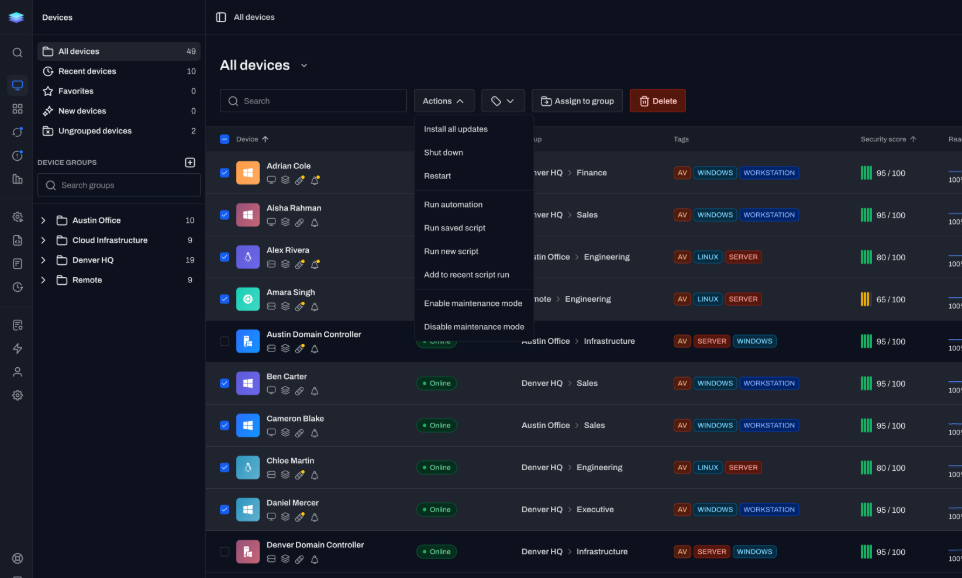This screenshot has width=962, height=578.
Task: Open Favorites in the sidebar
Action: [118, 91]
